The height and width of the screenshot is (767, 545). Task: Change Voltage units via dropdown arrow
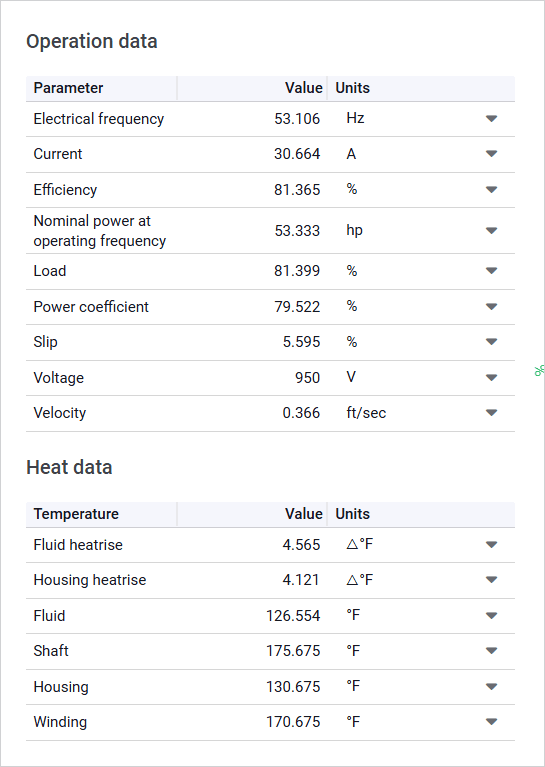[491, 377]
